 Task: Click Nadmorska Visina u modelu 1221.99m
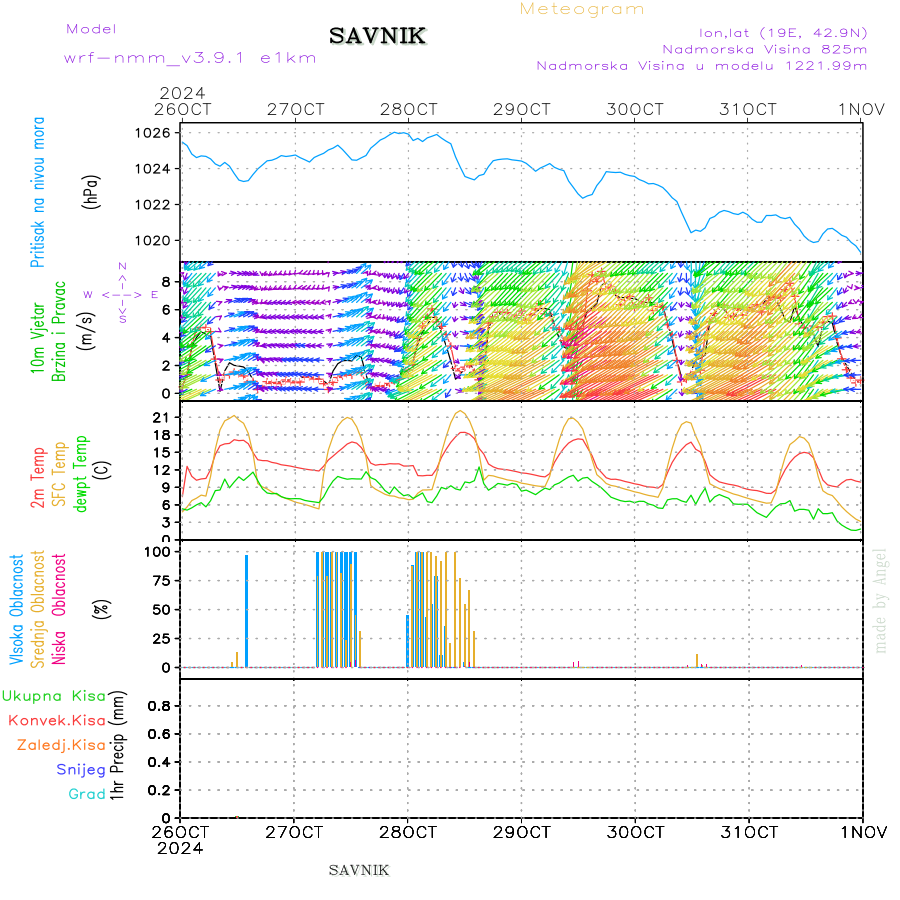click(701, 66)
